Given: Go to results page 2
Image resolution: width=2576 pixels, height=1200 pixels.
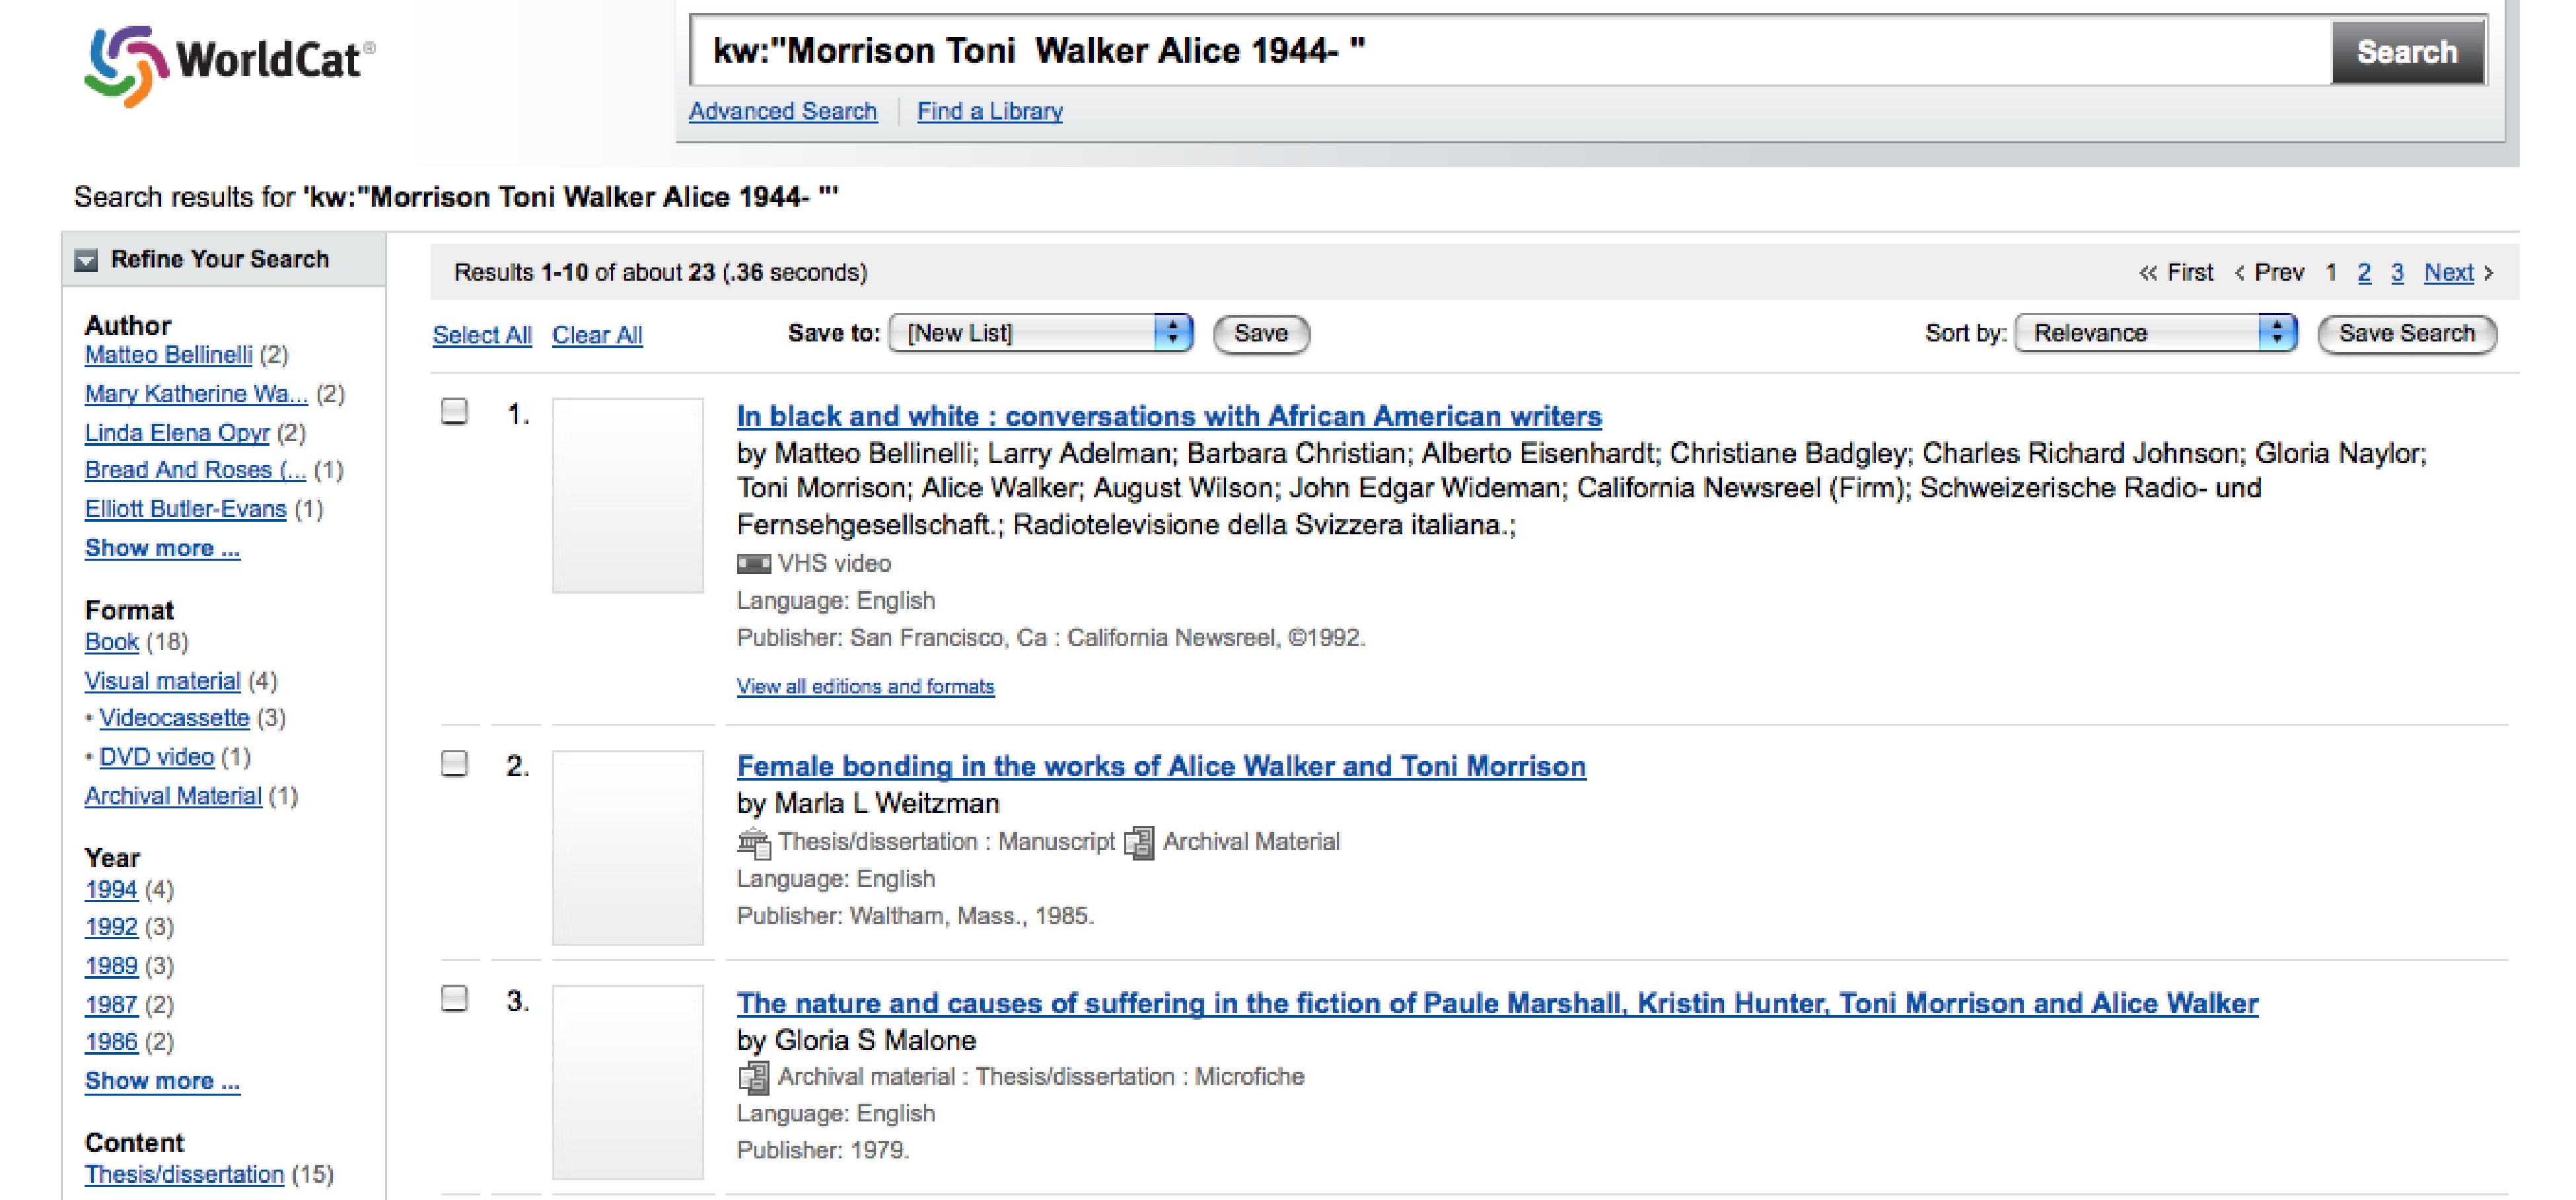Looking at the screenshot, I should point(2364,272).
